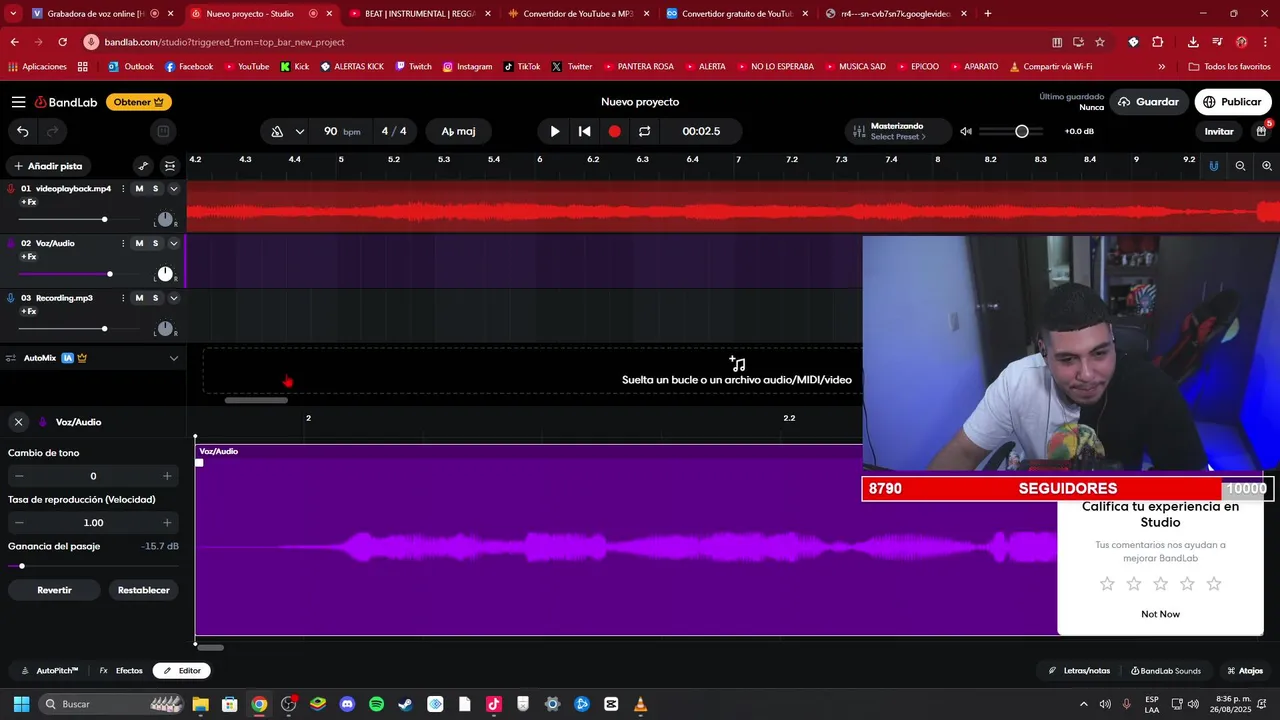1280x720 pixels.
Task: Click the Revertir button
Action: [x=54, y=590]
